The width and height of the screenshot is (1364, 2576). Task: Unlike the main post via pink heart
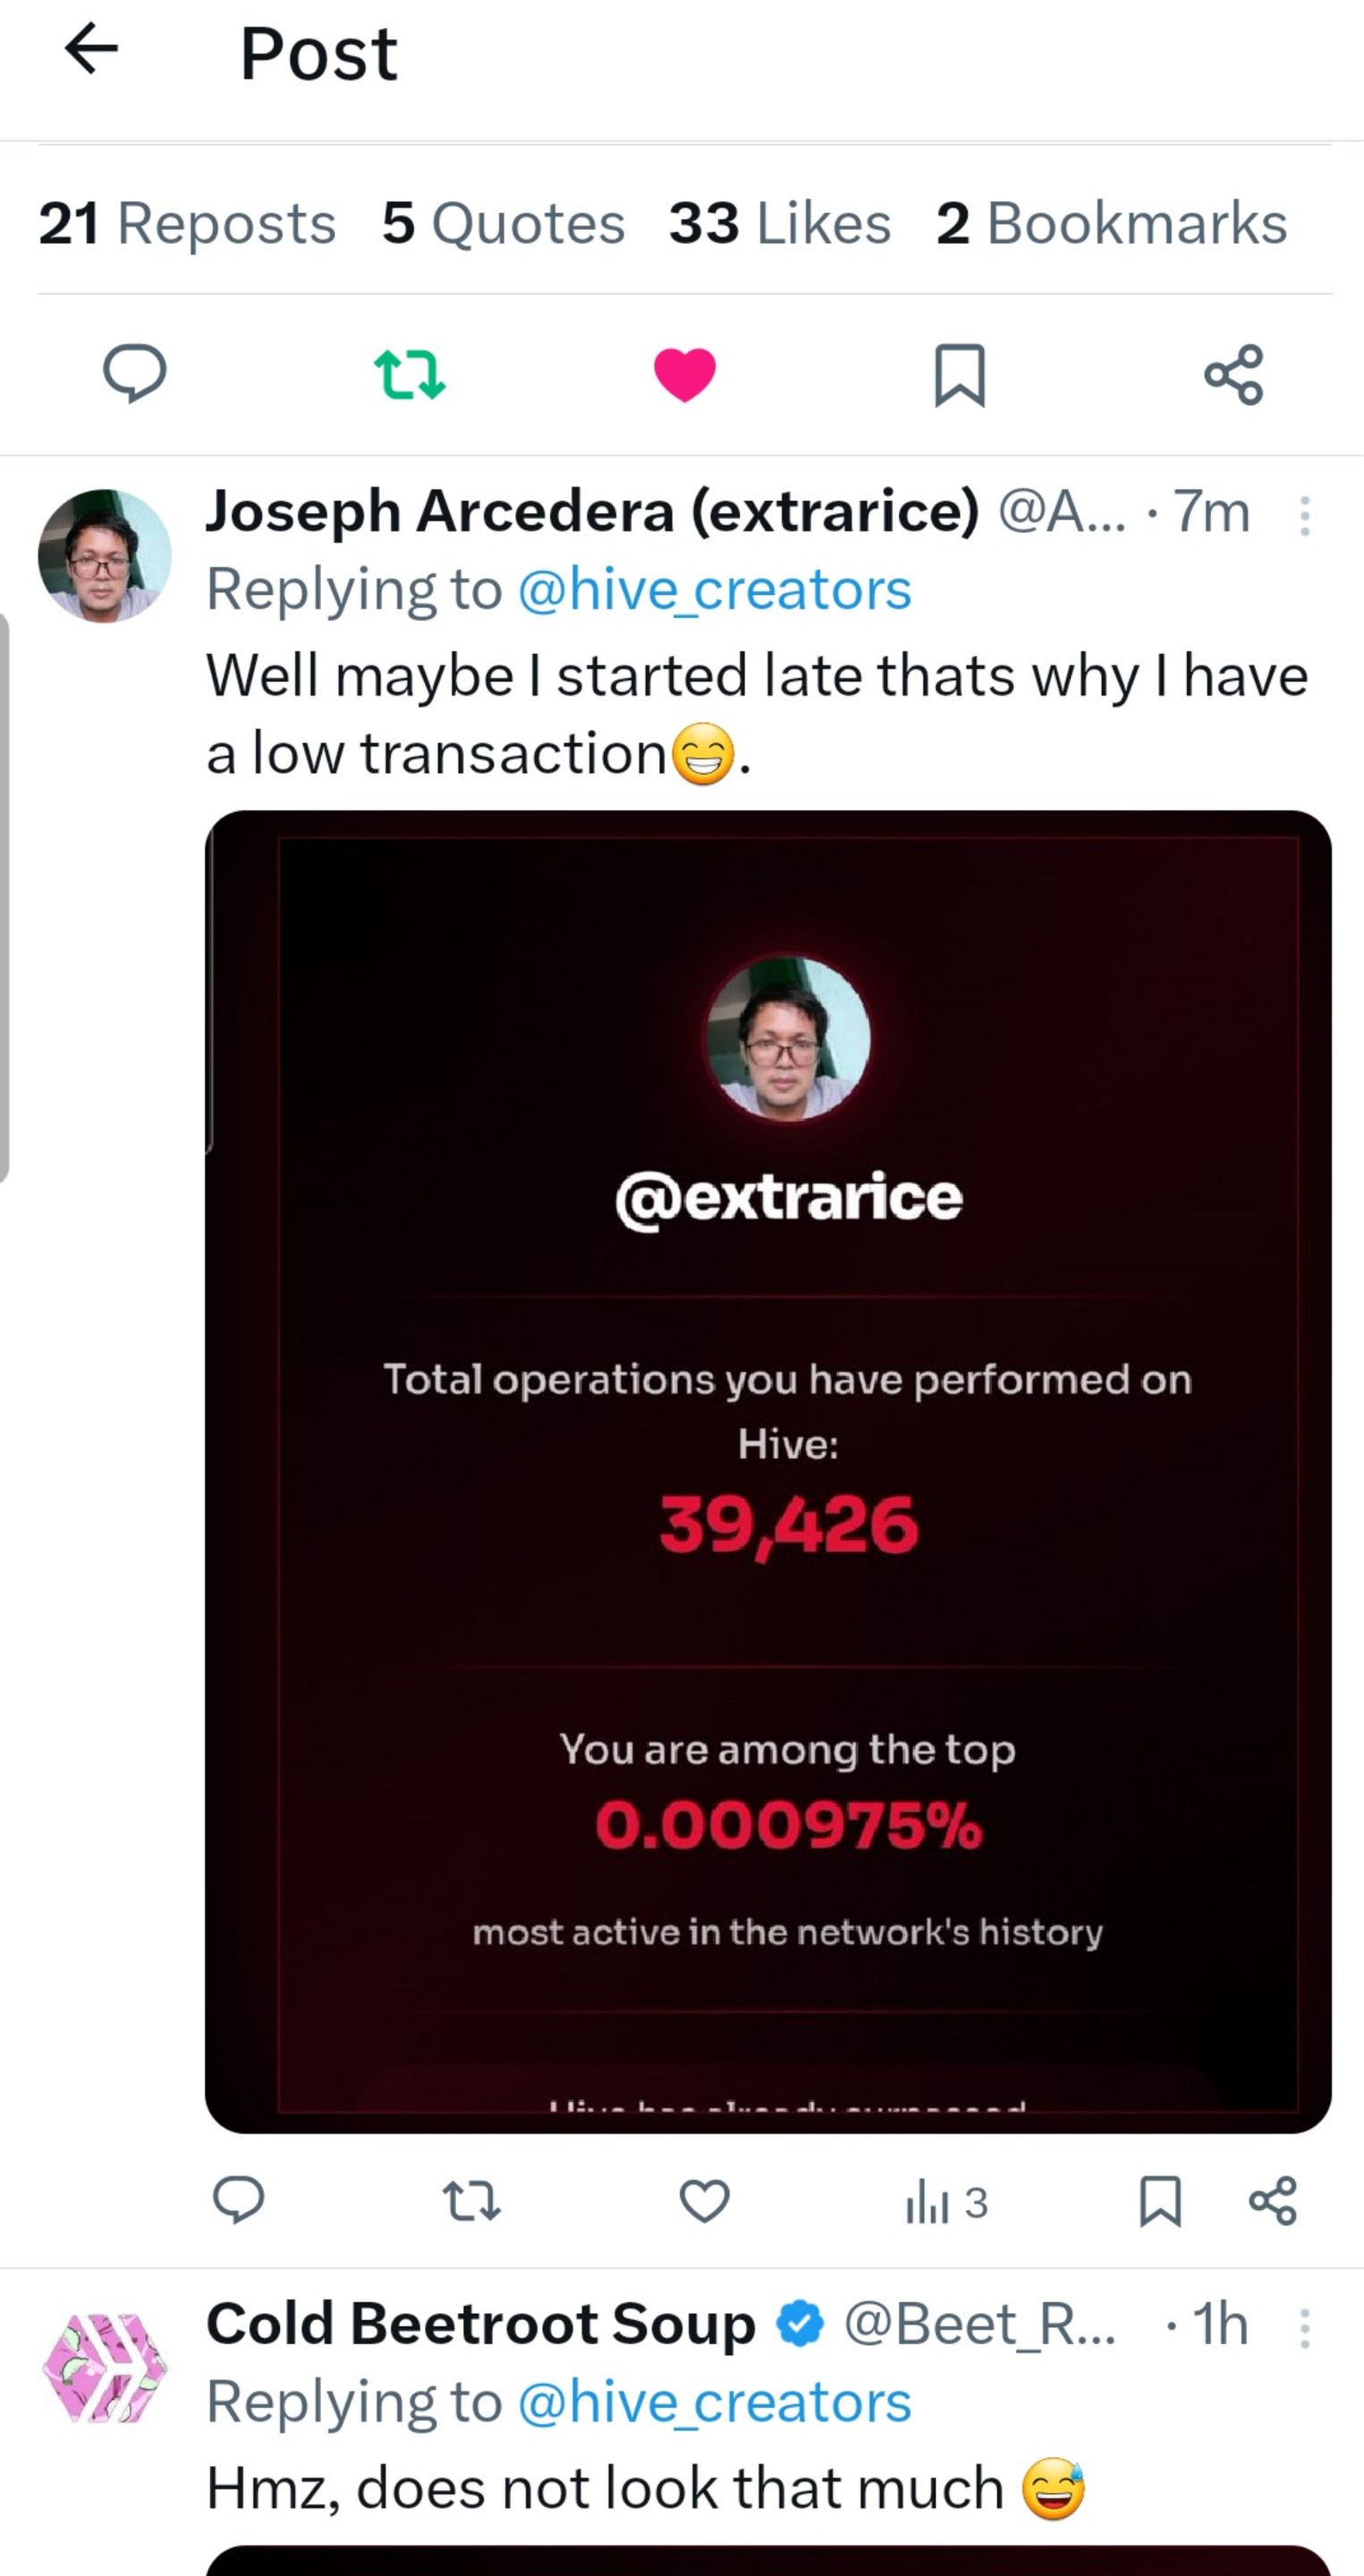pyautogui.click(x=685, y=375)
